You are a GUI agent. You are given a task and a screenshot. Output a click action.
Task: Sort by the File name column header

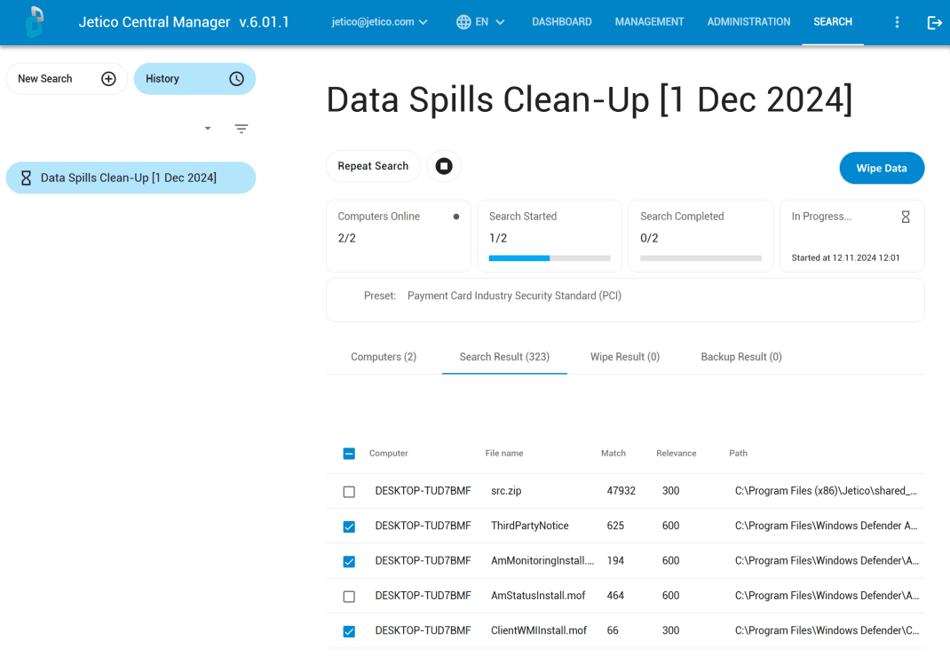pos(504,453)
